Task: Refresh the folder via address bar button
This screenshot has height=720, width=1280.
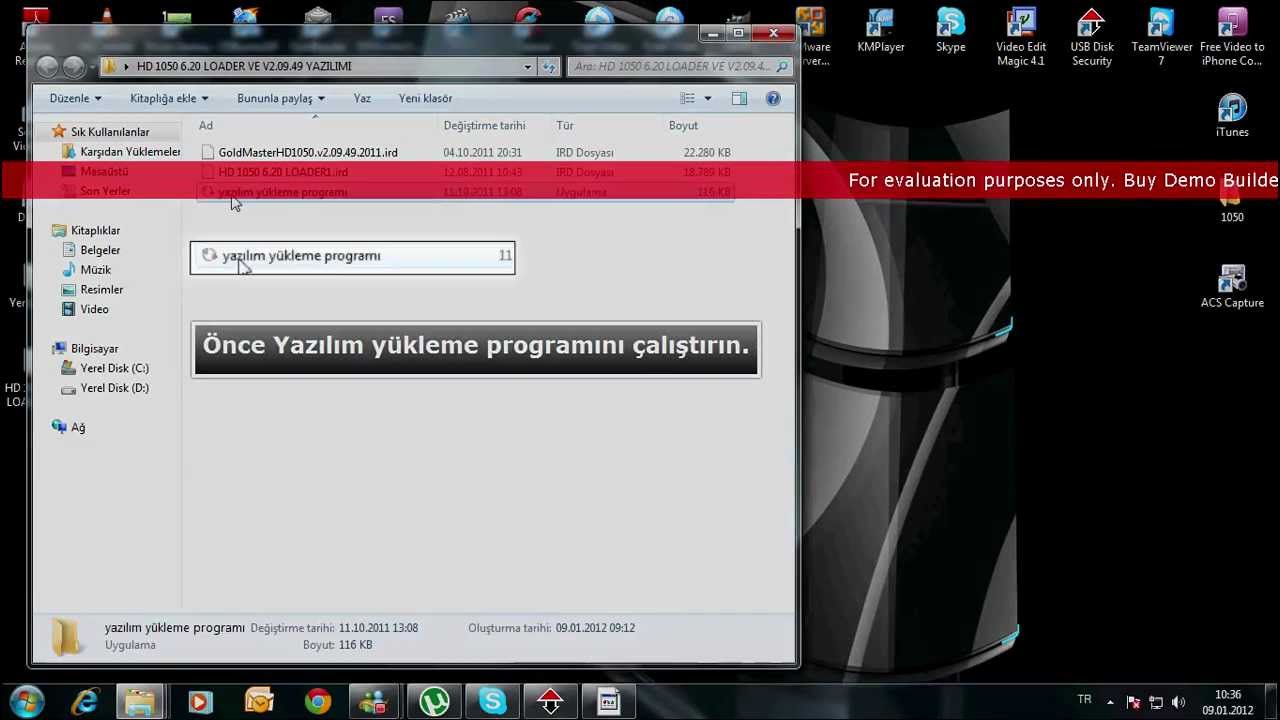Action: [x=548, y=66]
